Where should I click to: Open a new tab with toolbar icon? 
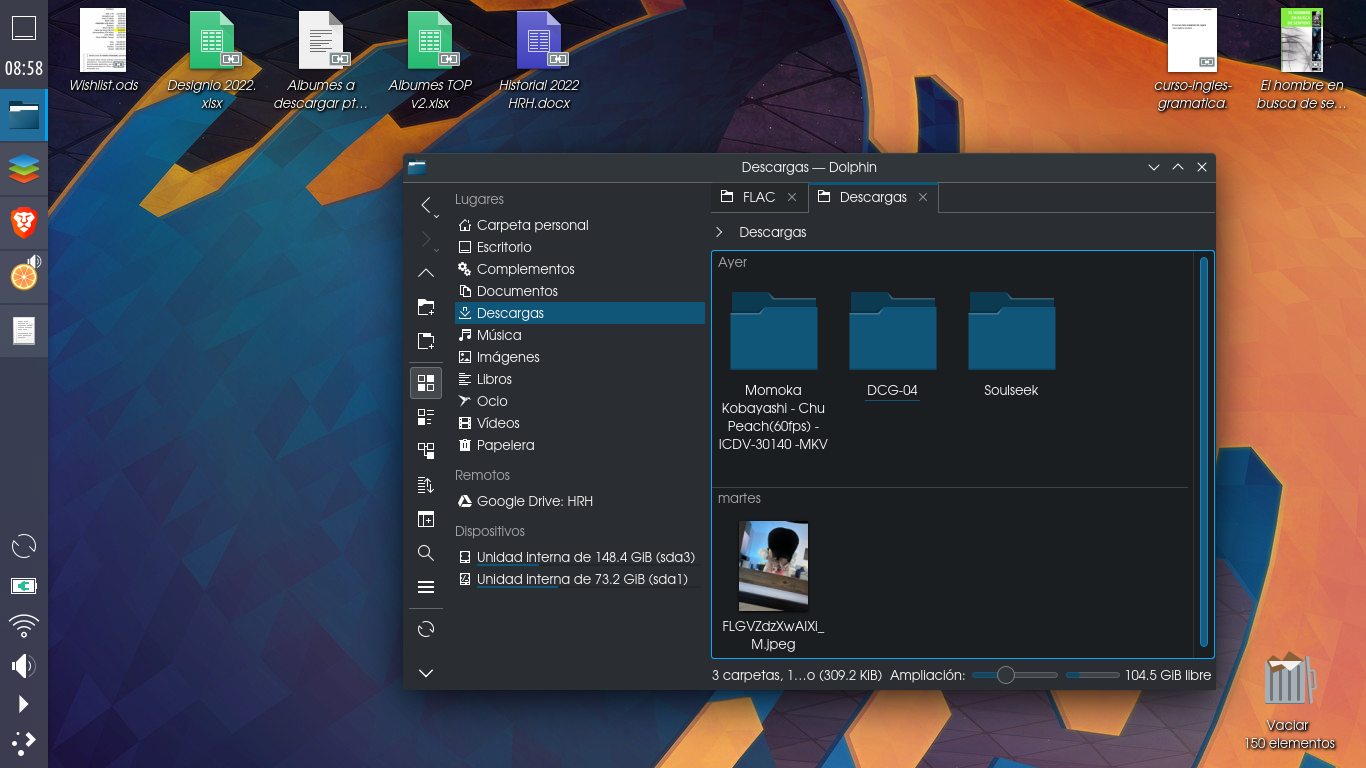click(426, 341)
